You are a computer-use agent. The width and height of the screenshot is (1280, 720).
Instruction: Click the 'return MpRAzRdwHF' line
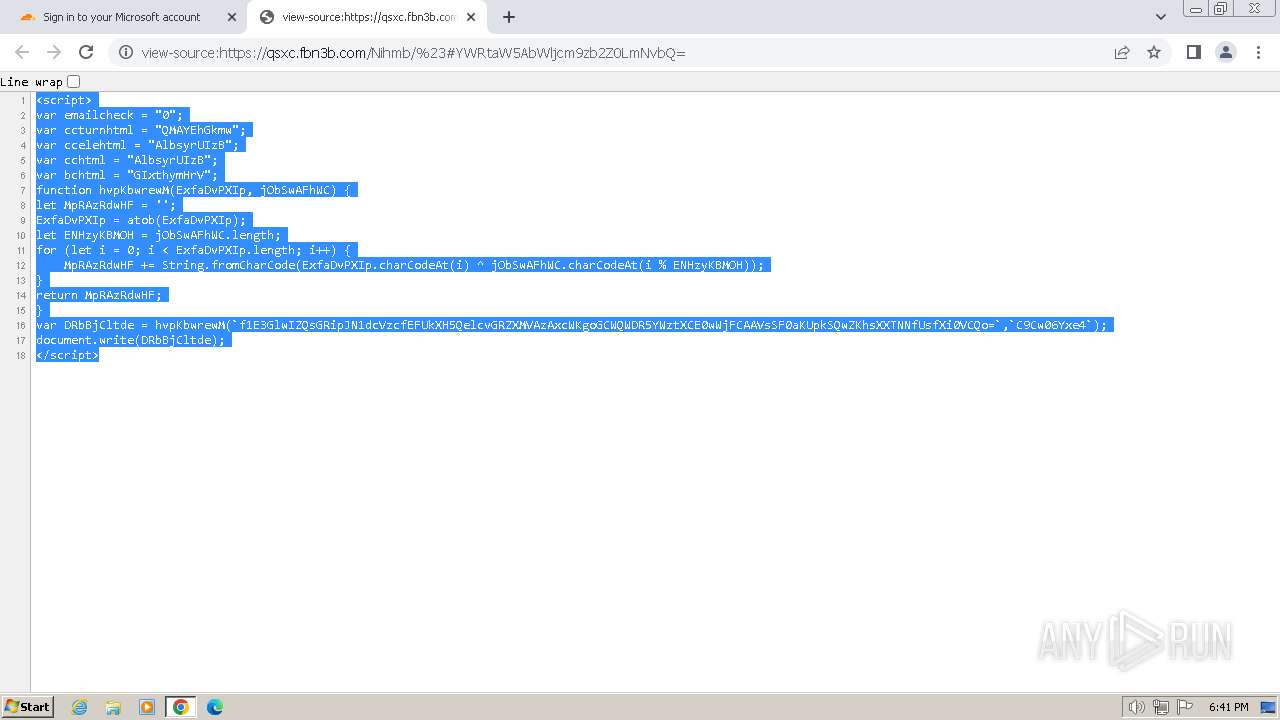coord(99,295)
